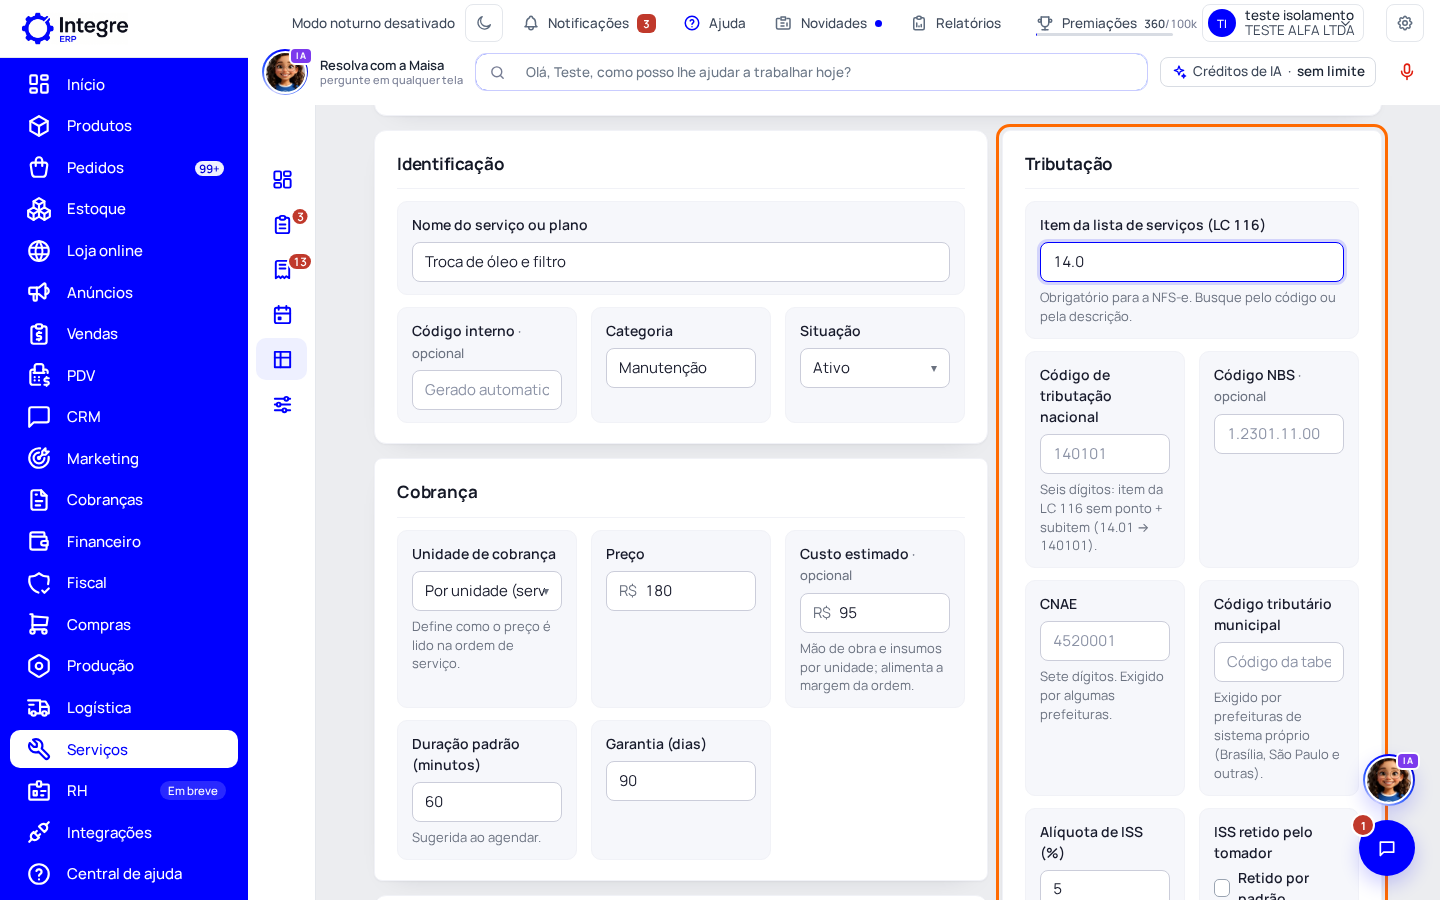This screenshot has height=900, width=1440.
Task: Open settings gear icon
Action: (x=1405, y=23)
